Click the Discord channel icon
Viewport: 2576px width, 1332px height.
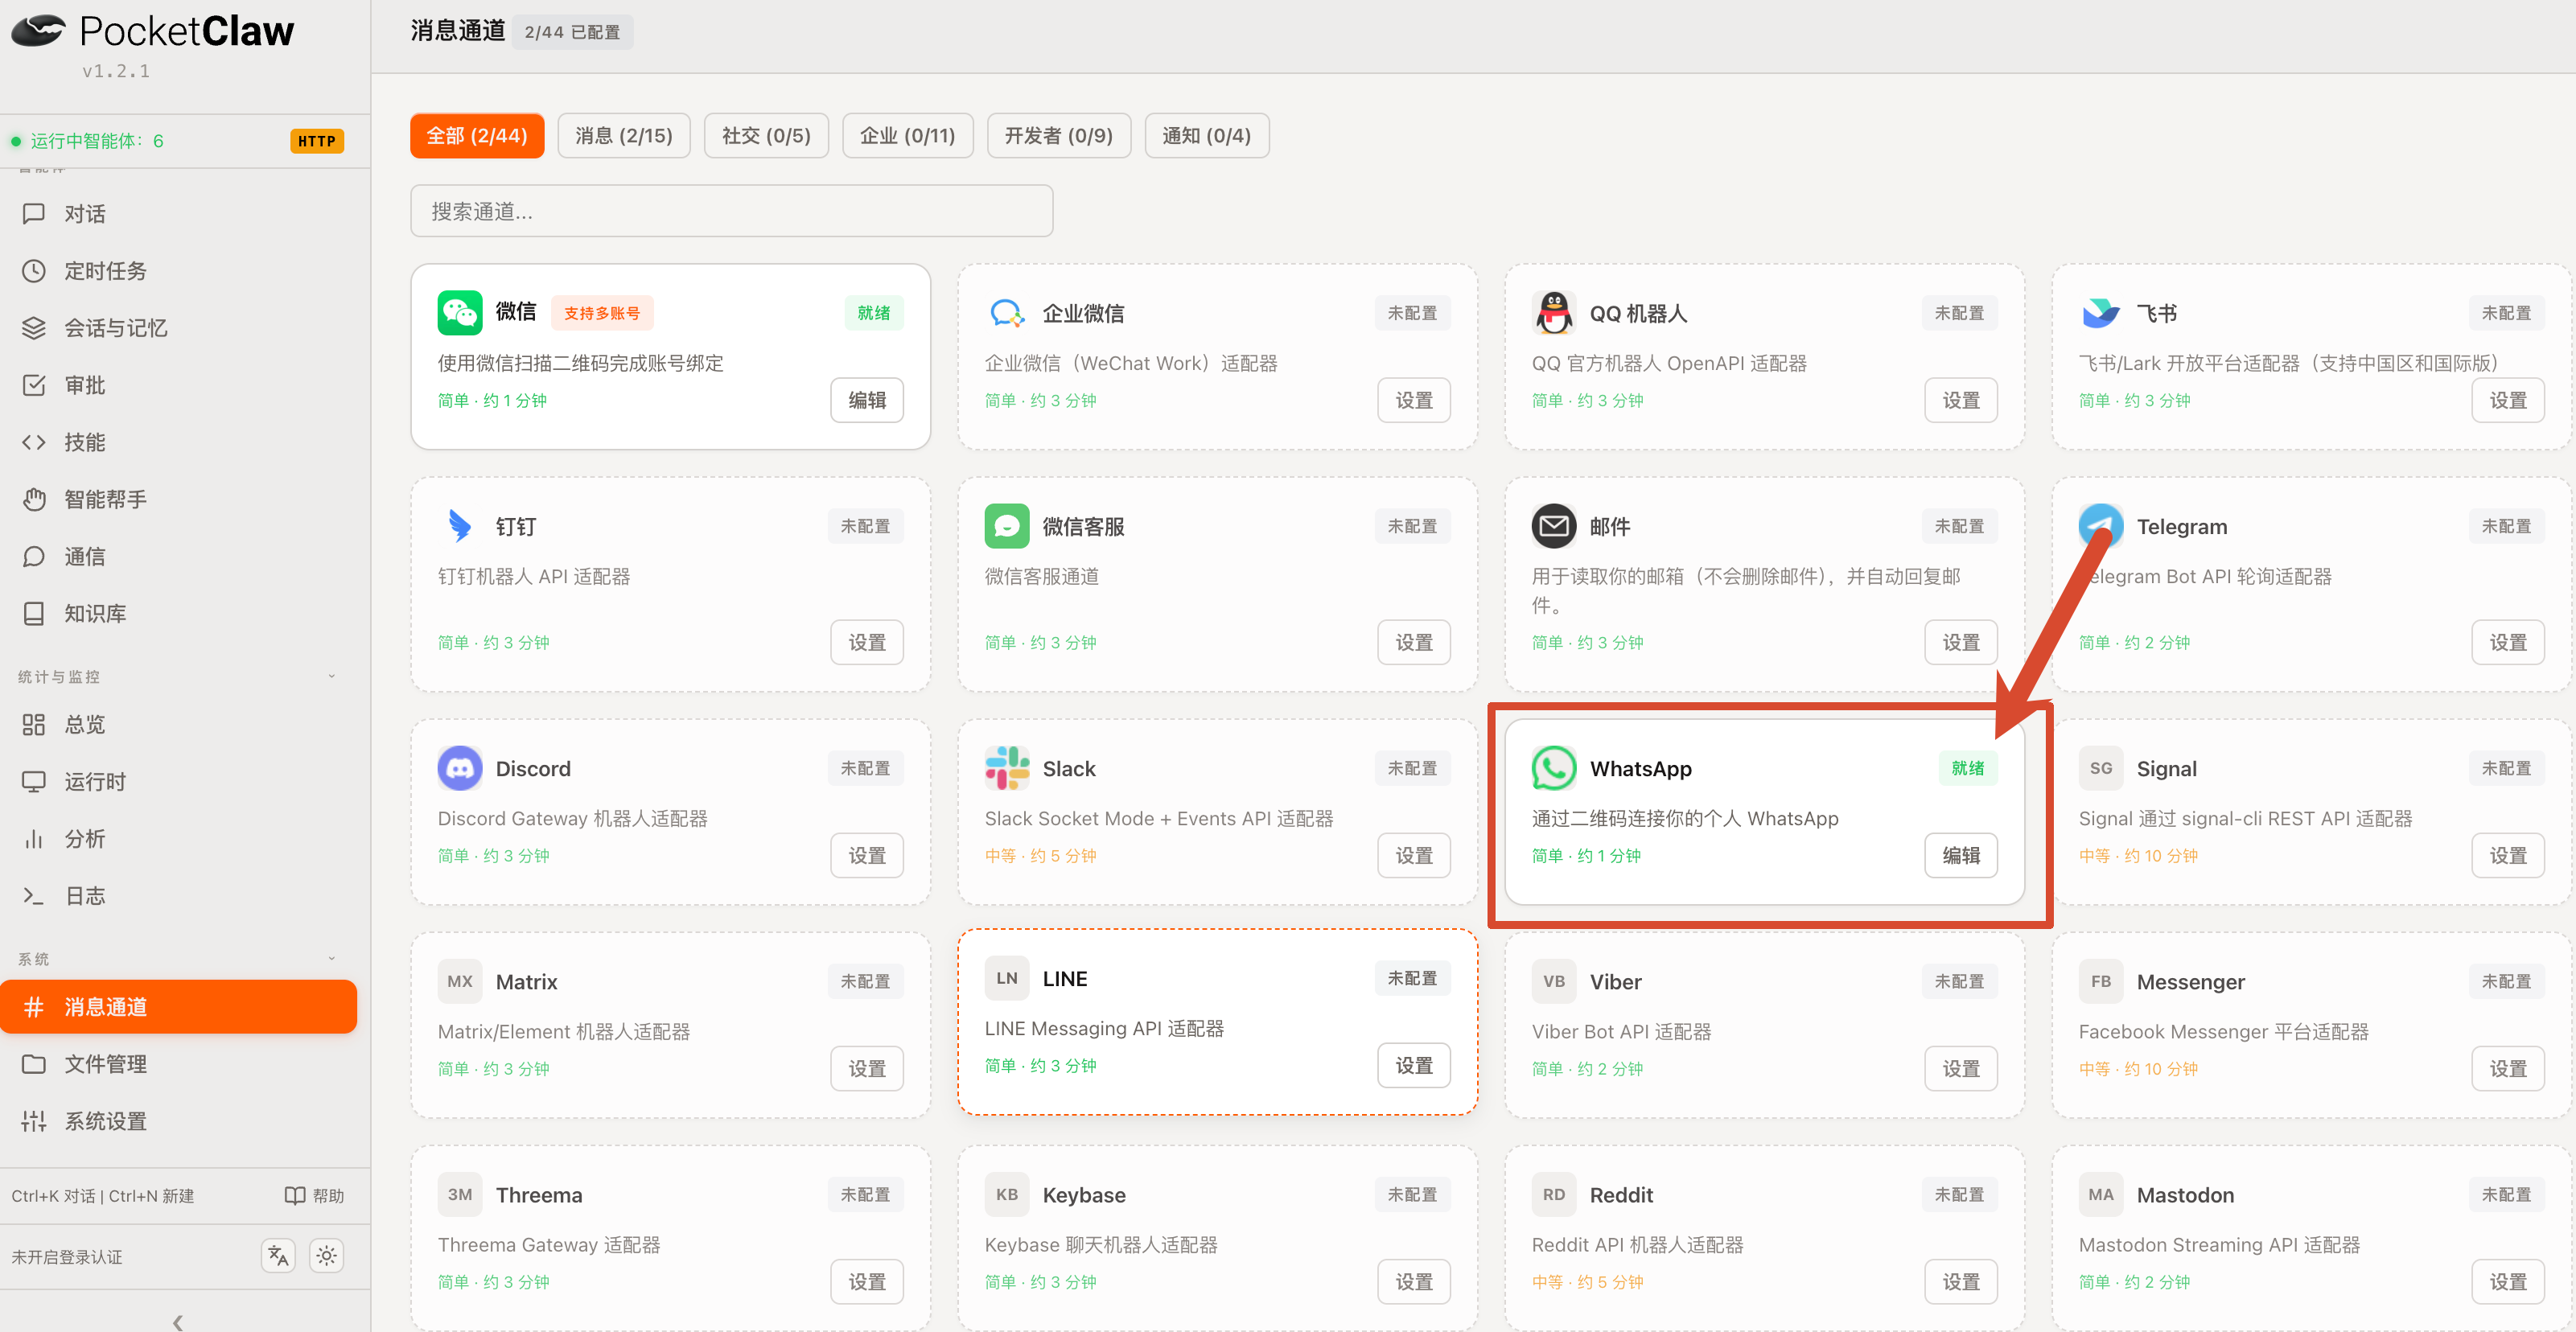click(459, 768)
